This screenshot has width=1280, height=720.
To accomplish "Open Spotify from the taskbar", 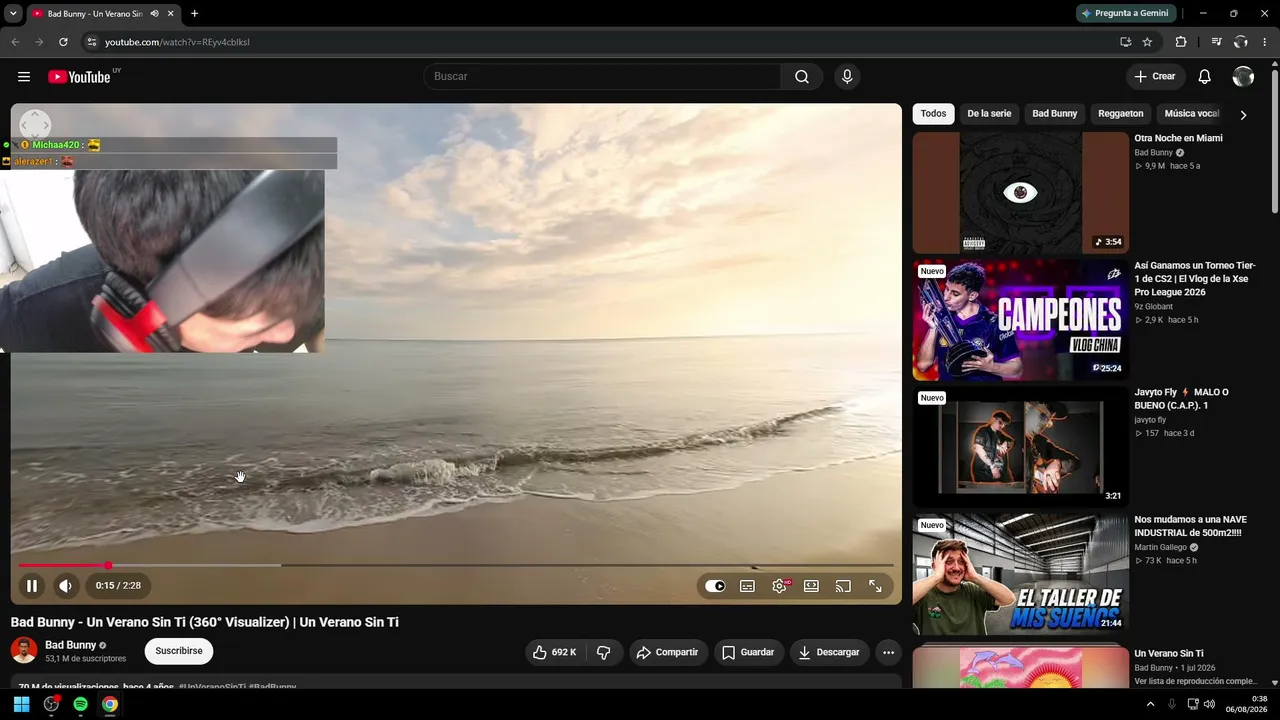I will 80,704.
